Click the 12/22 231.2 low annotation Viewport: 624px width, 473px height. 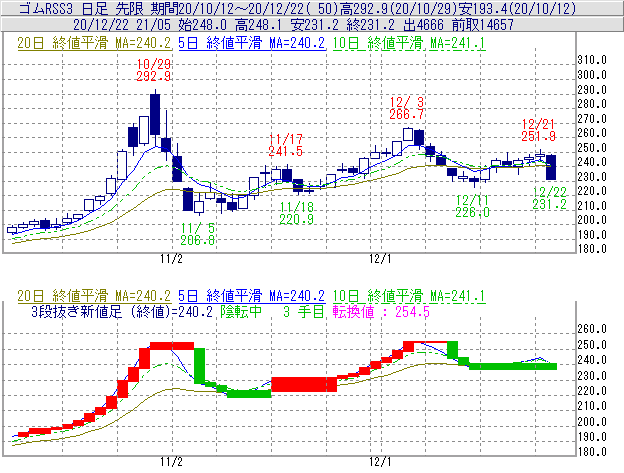[550, 198]
